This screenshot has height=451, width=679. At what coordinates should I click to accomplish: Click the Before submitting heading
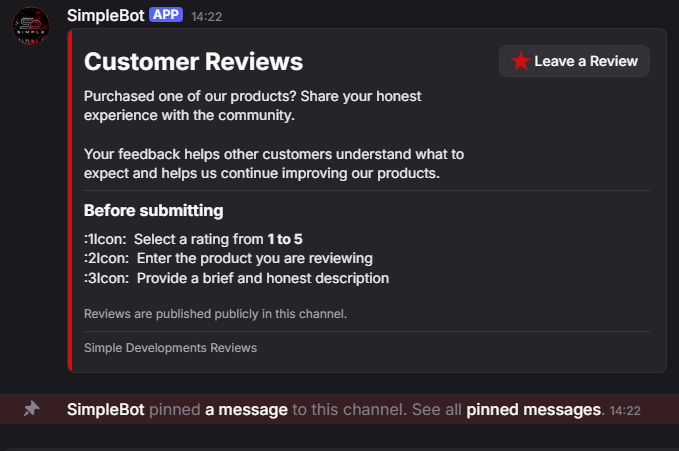154,211
